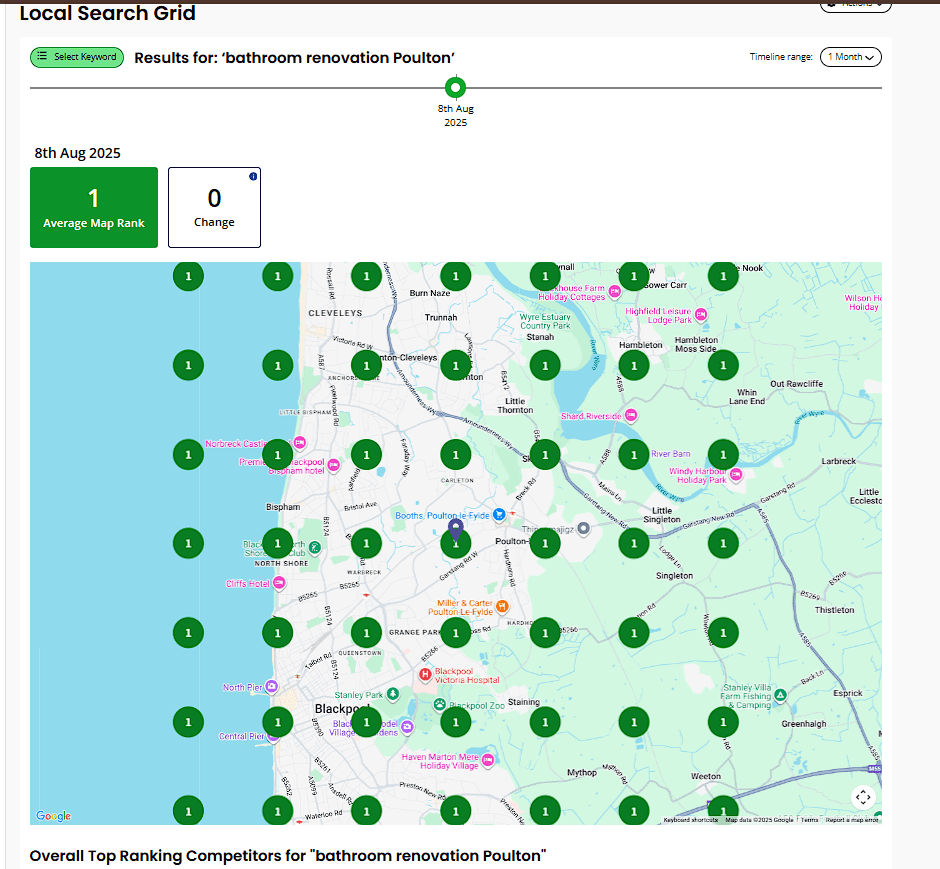Image resolution: width=940 pixels, height=869 pixels.
Task: Click the Blackpool Zoo map icon
Action: point(440,704)
